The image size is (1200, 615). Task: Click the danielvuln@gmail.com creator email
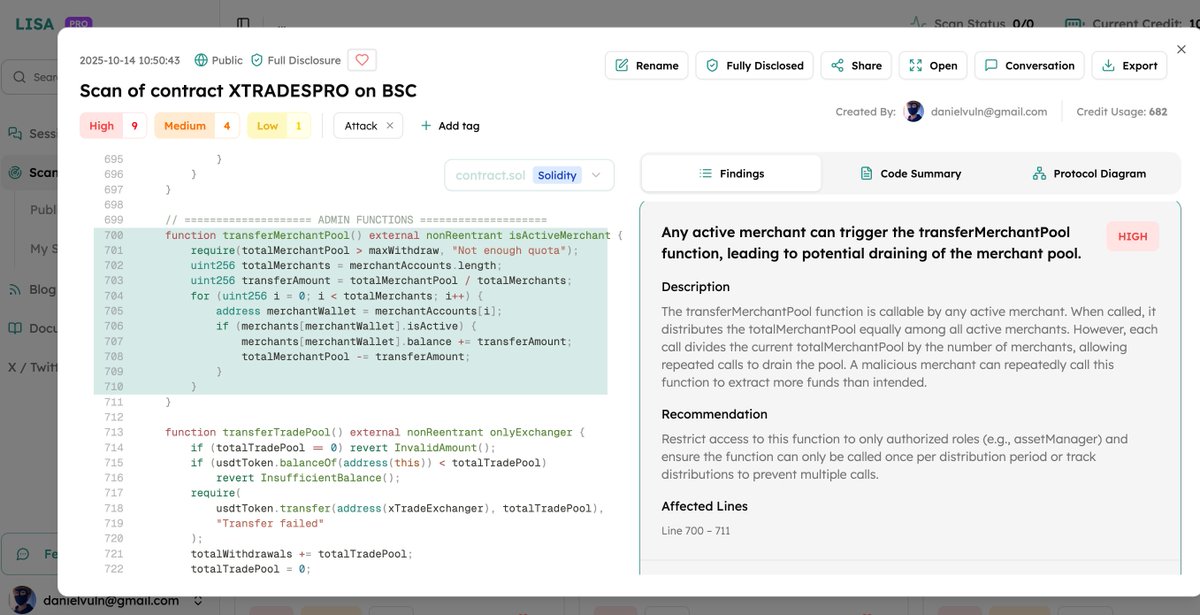(989, 112)
